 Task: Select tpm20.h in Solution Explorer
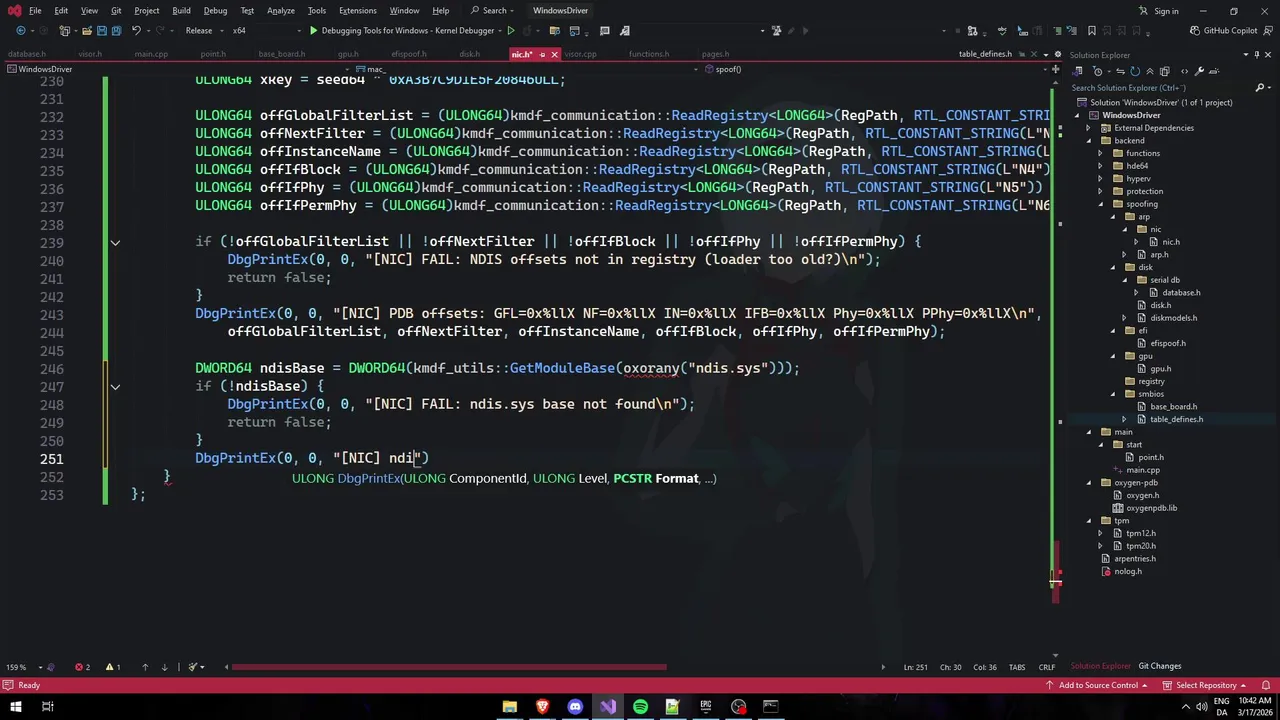pyautogui.click(x=1140, y=546)
